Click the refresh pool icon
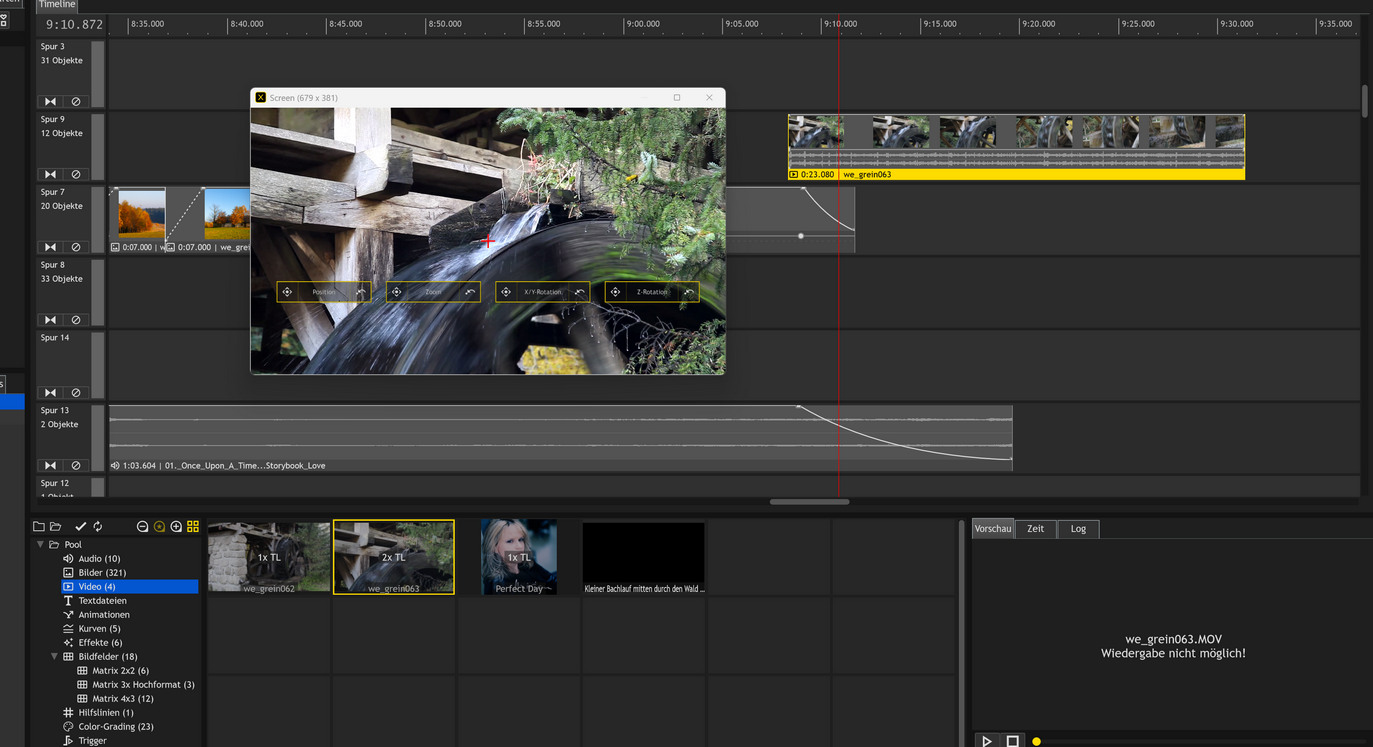This screenshot has width=1373, height=747. click(98, 526)
